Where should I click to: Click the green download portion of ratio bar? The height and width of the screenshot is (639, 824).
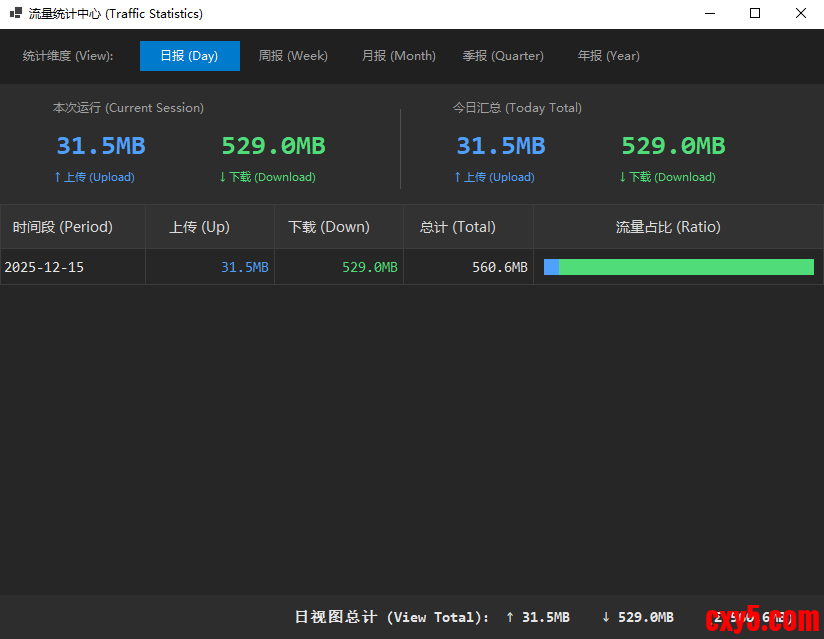686,267
